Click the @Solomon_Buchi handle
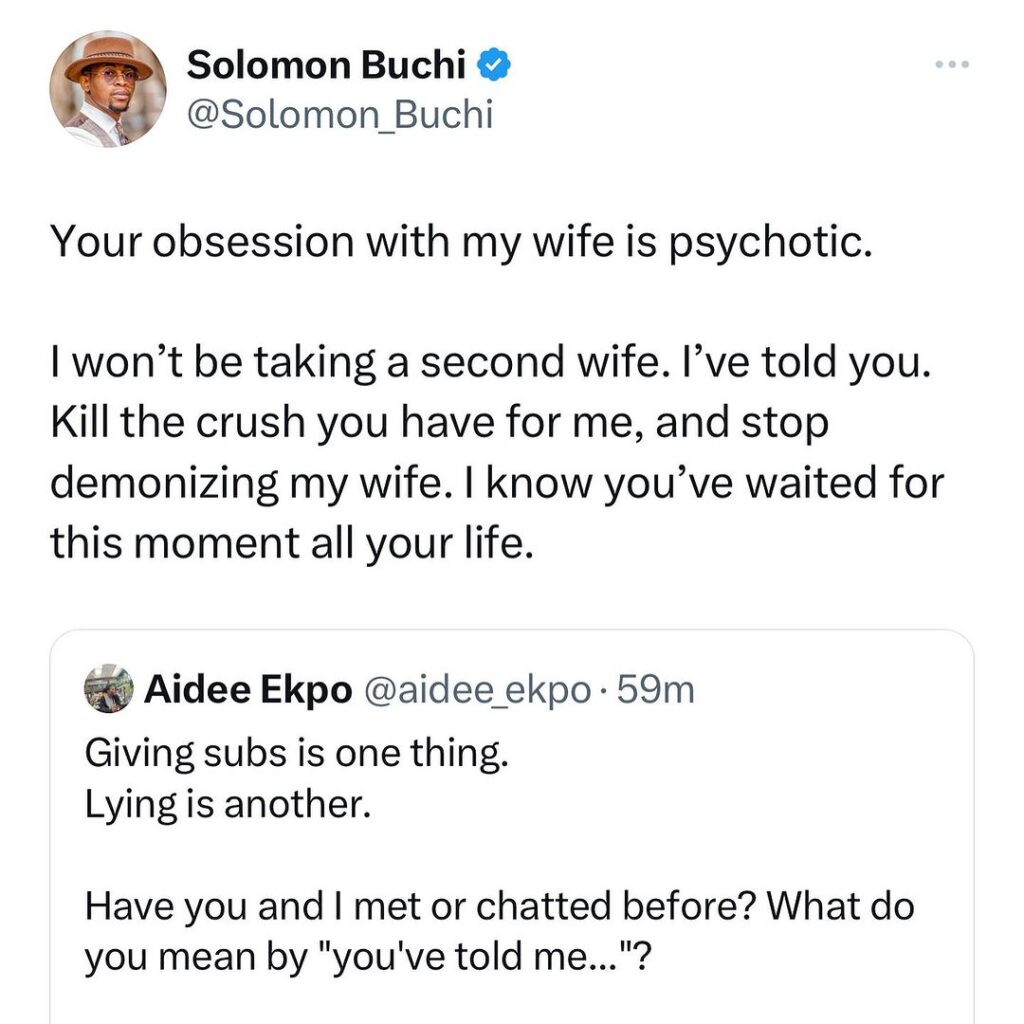 pos(340,115)
